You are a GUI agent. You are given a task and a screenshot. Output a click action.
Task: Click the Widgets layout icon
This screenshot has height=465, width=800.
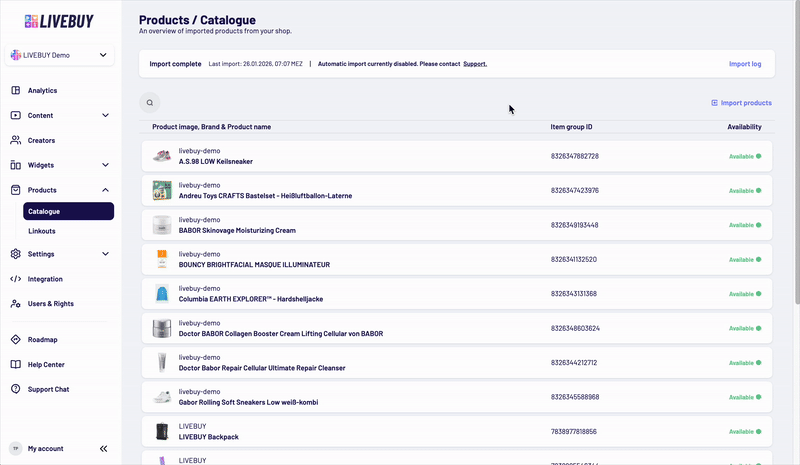(x=16, y=165)
